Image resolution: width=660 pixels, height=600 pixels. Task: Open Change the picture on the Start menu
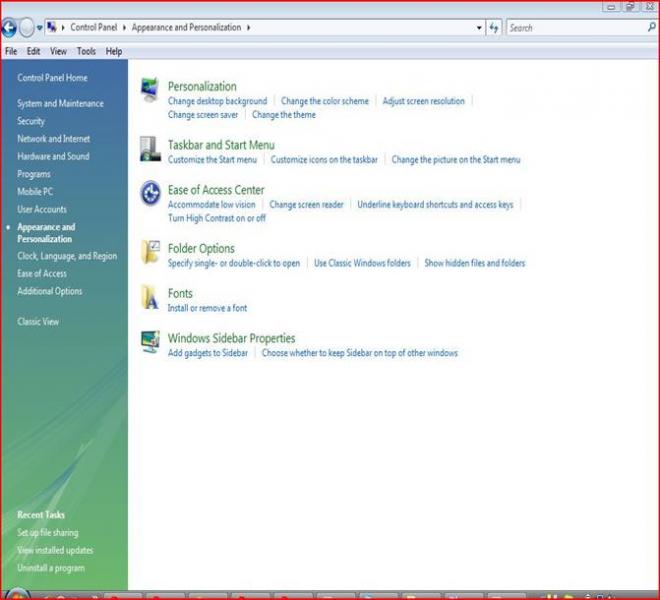click(456, 160)
